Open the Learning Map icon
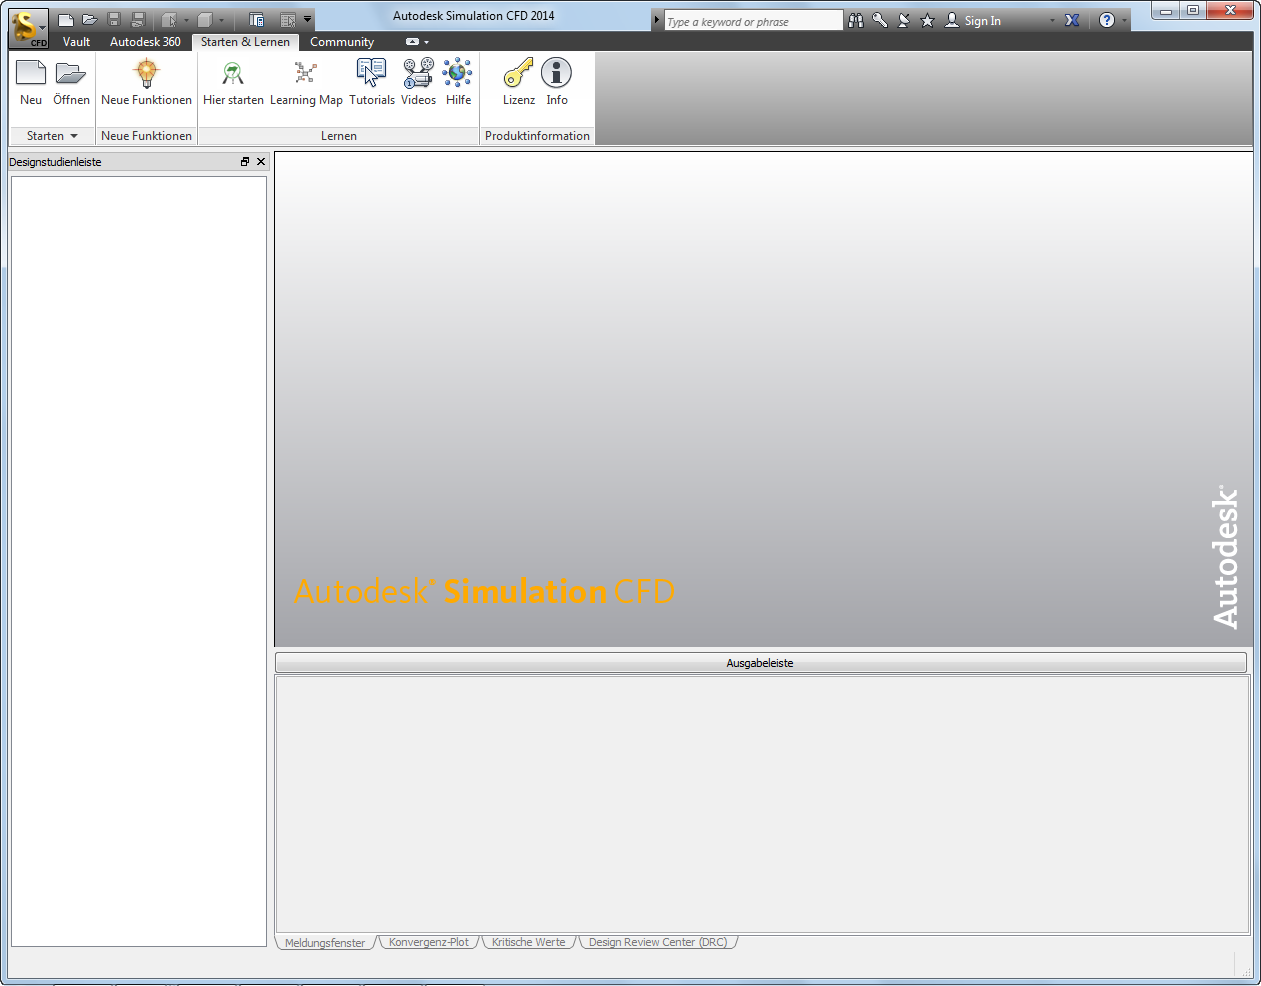Screen dimensions: 1261x986 coord(306,74)
